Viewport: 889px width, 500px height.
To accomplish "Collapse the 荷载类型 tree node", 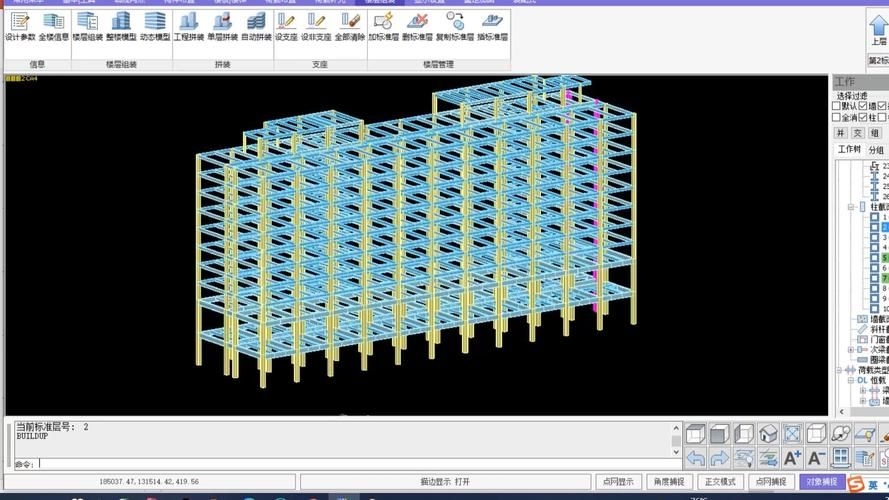I will (x=840, y=370).
